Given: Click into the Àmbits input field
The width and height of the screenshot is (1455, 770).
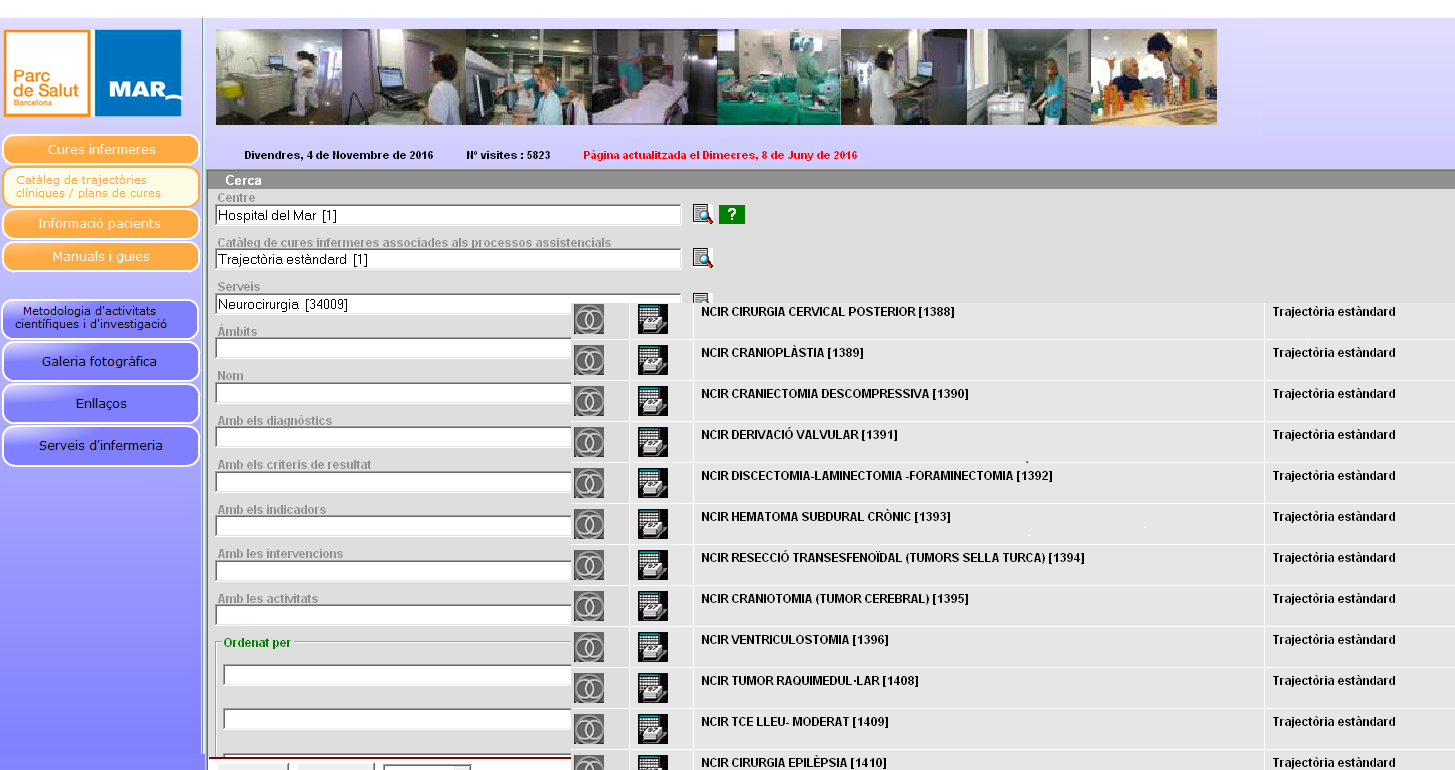Looking at the screenshot, I should (x=394, y=348).
